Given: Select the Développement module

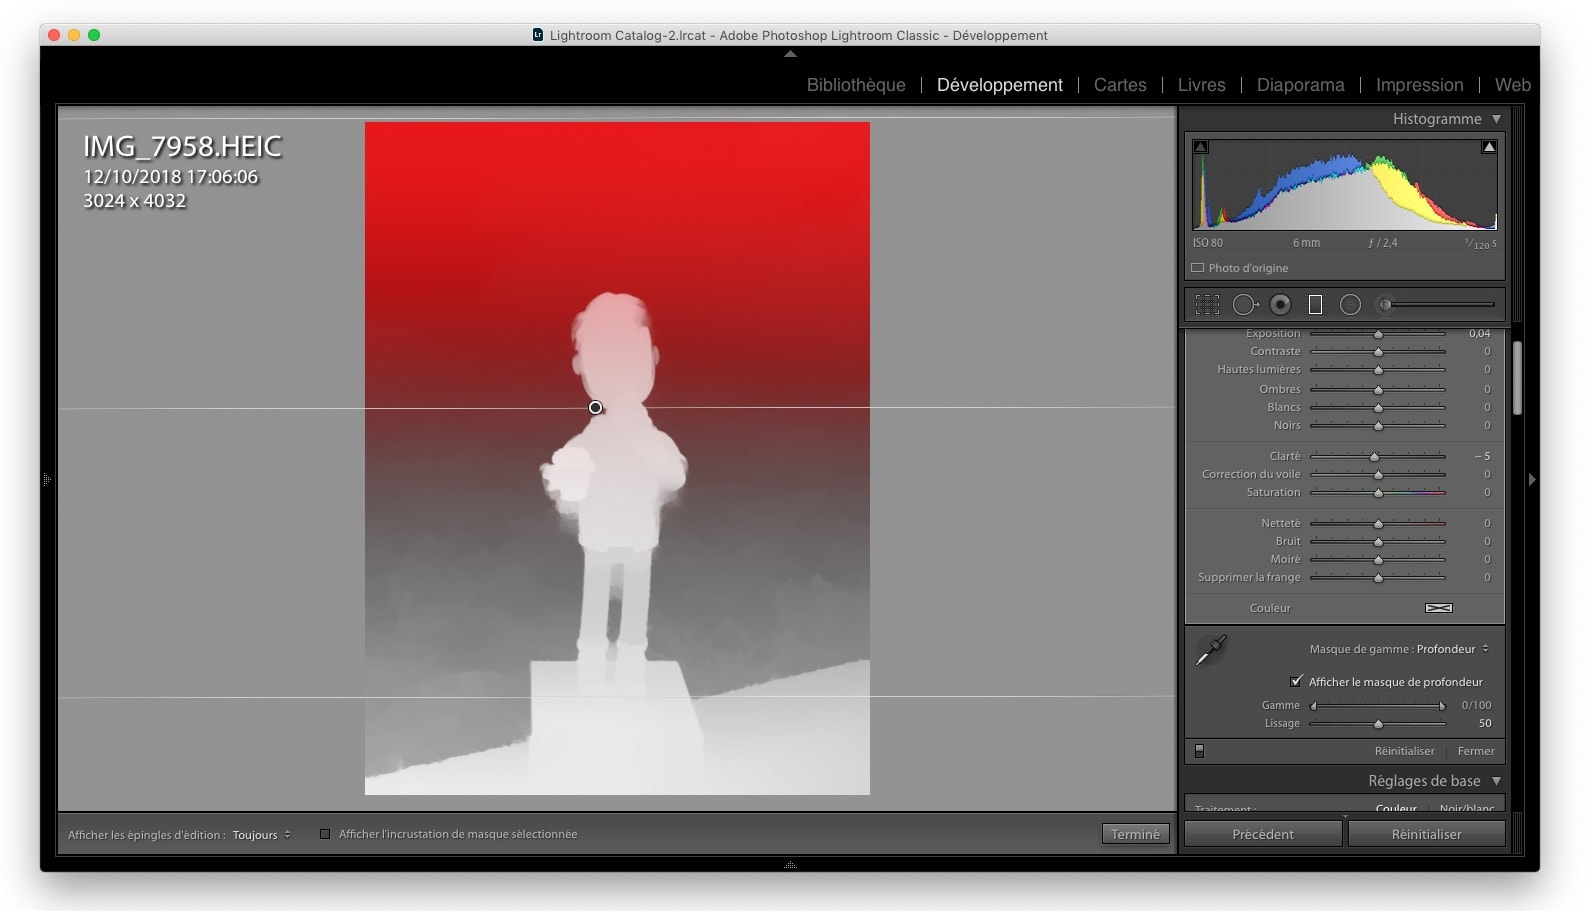Looking at the screenshot, I should coord(999,85).
